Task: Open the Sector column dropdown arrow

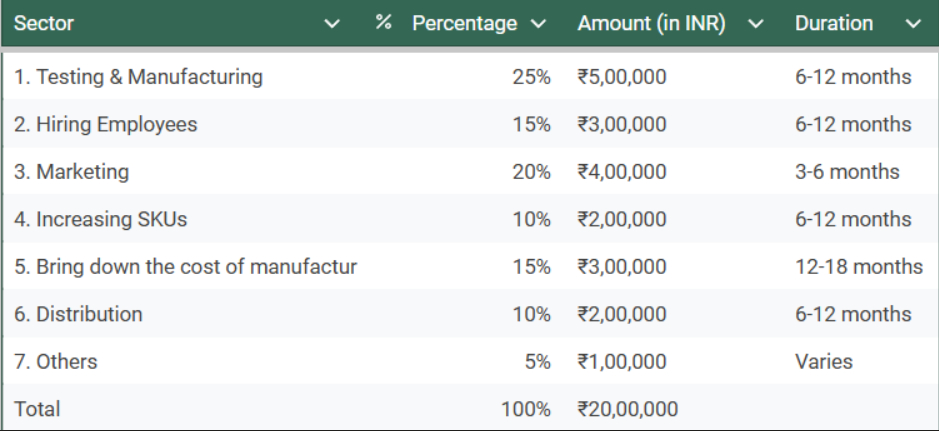Action: [x=333, y=24]
